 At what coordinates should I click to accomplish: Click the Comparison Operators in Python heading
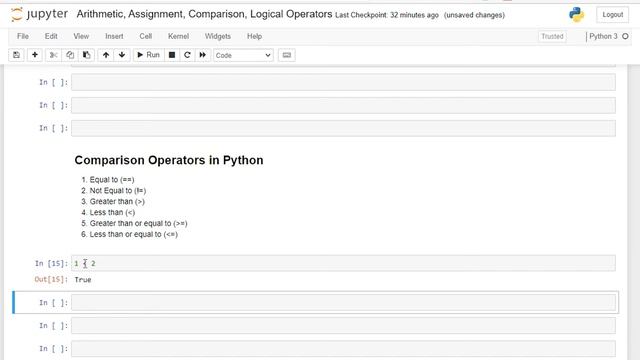coord(169,160)
